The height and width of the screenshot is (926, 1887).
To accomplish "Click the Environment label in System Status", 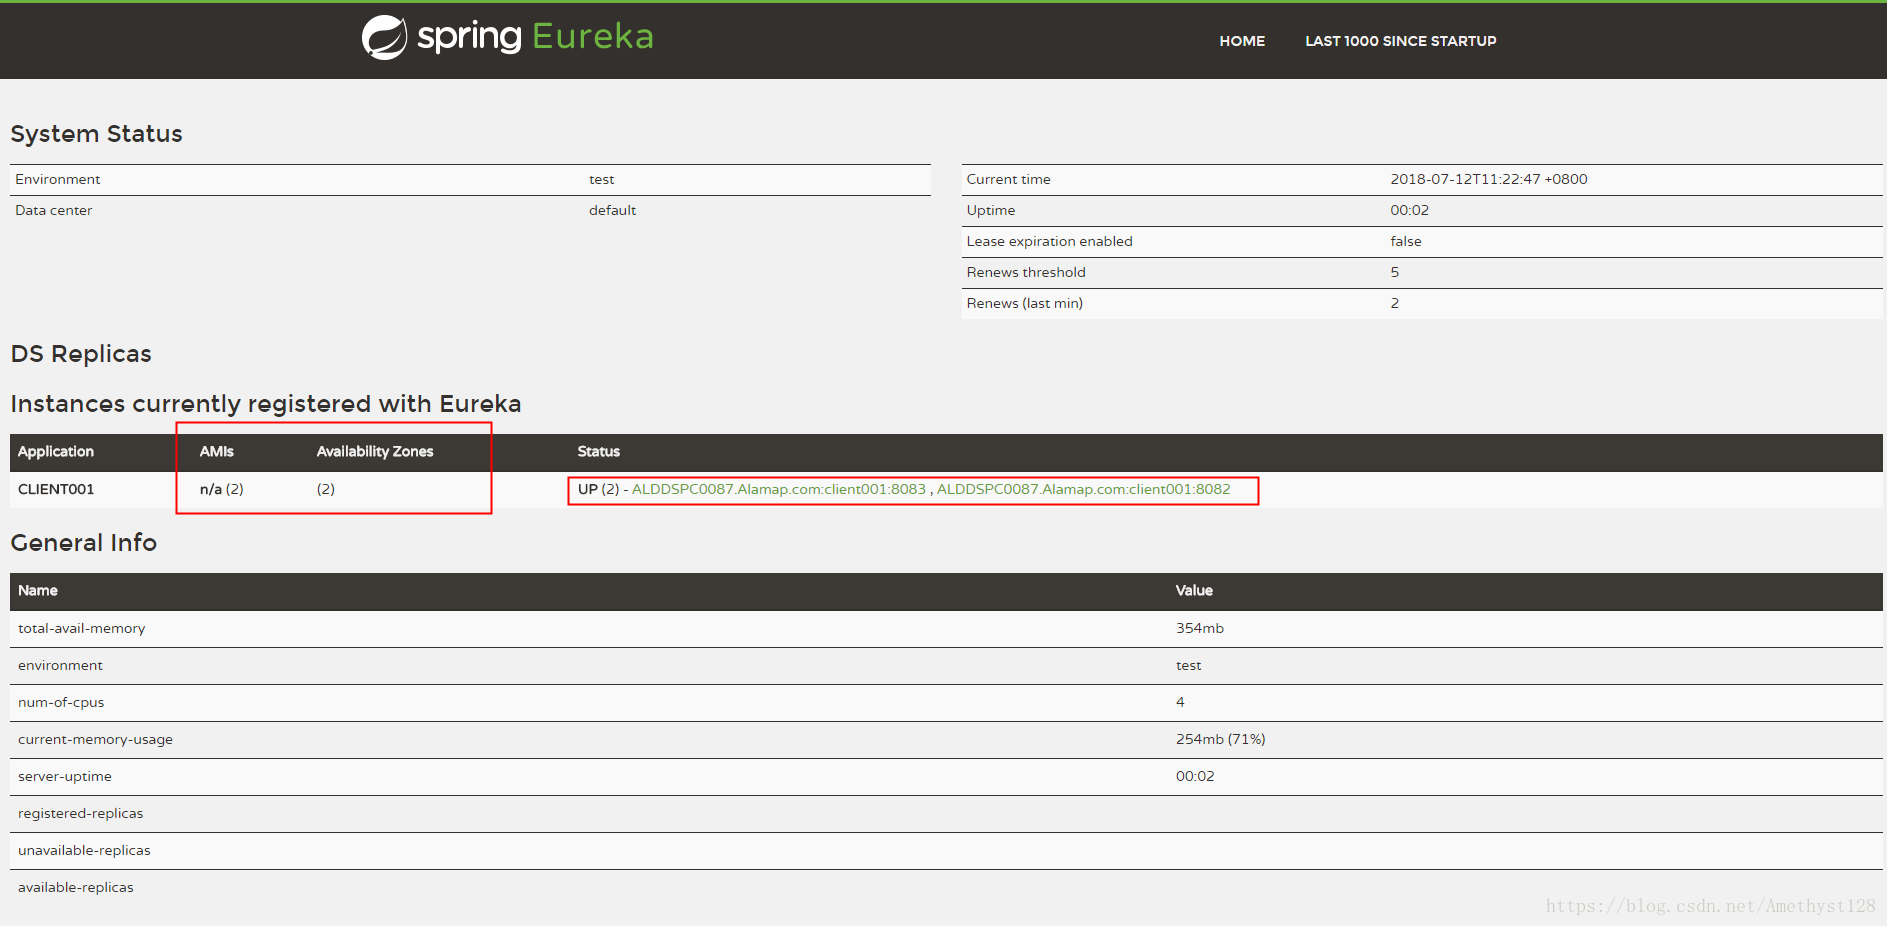I will pos(58,179).
